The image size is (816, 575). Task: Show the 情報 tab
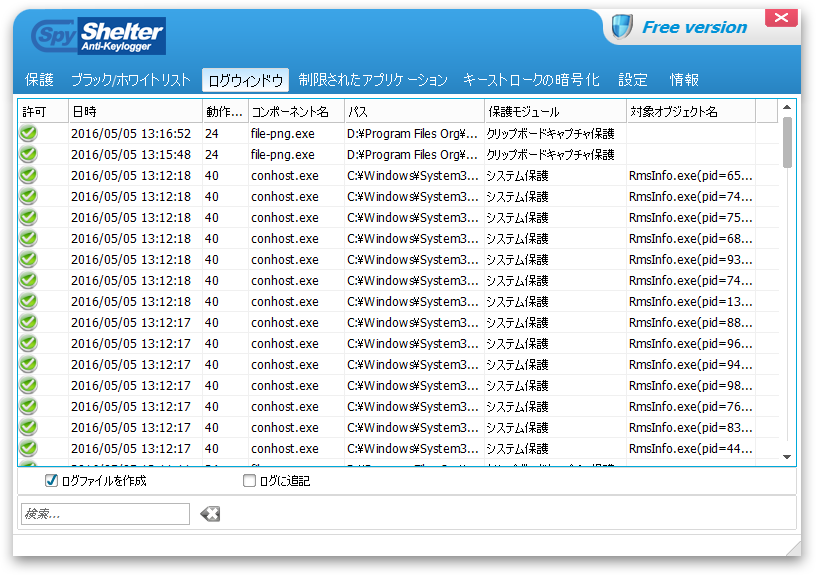coord(684,80)
